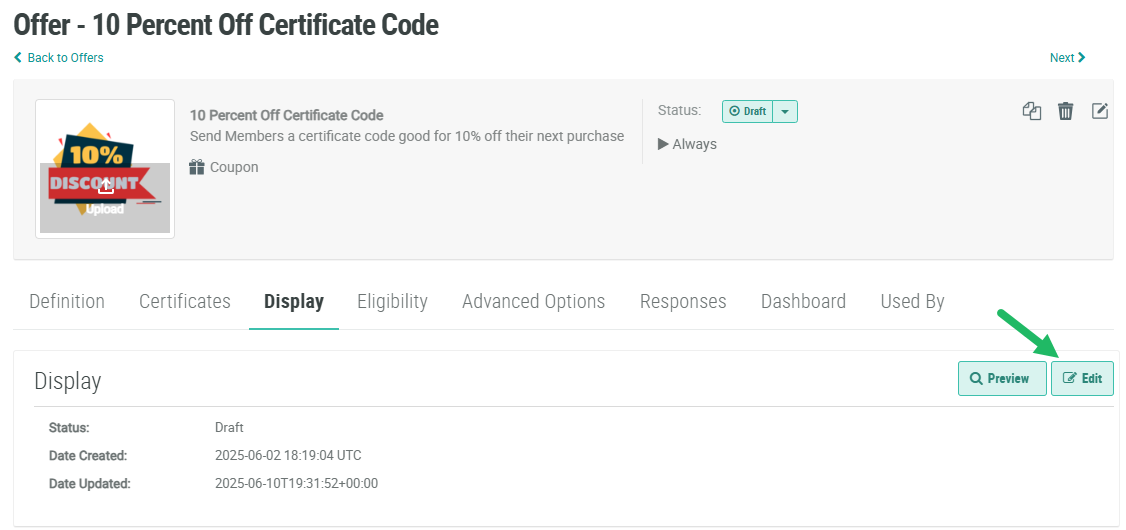Viewport: 1126px width, 530px height.
Task: Open the Eligibility tab
Action: tap(392, 301)
